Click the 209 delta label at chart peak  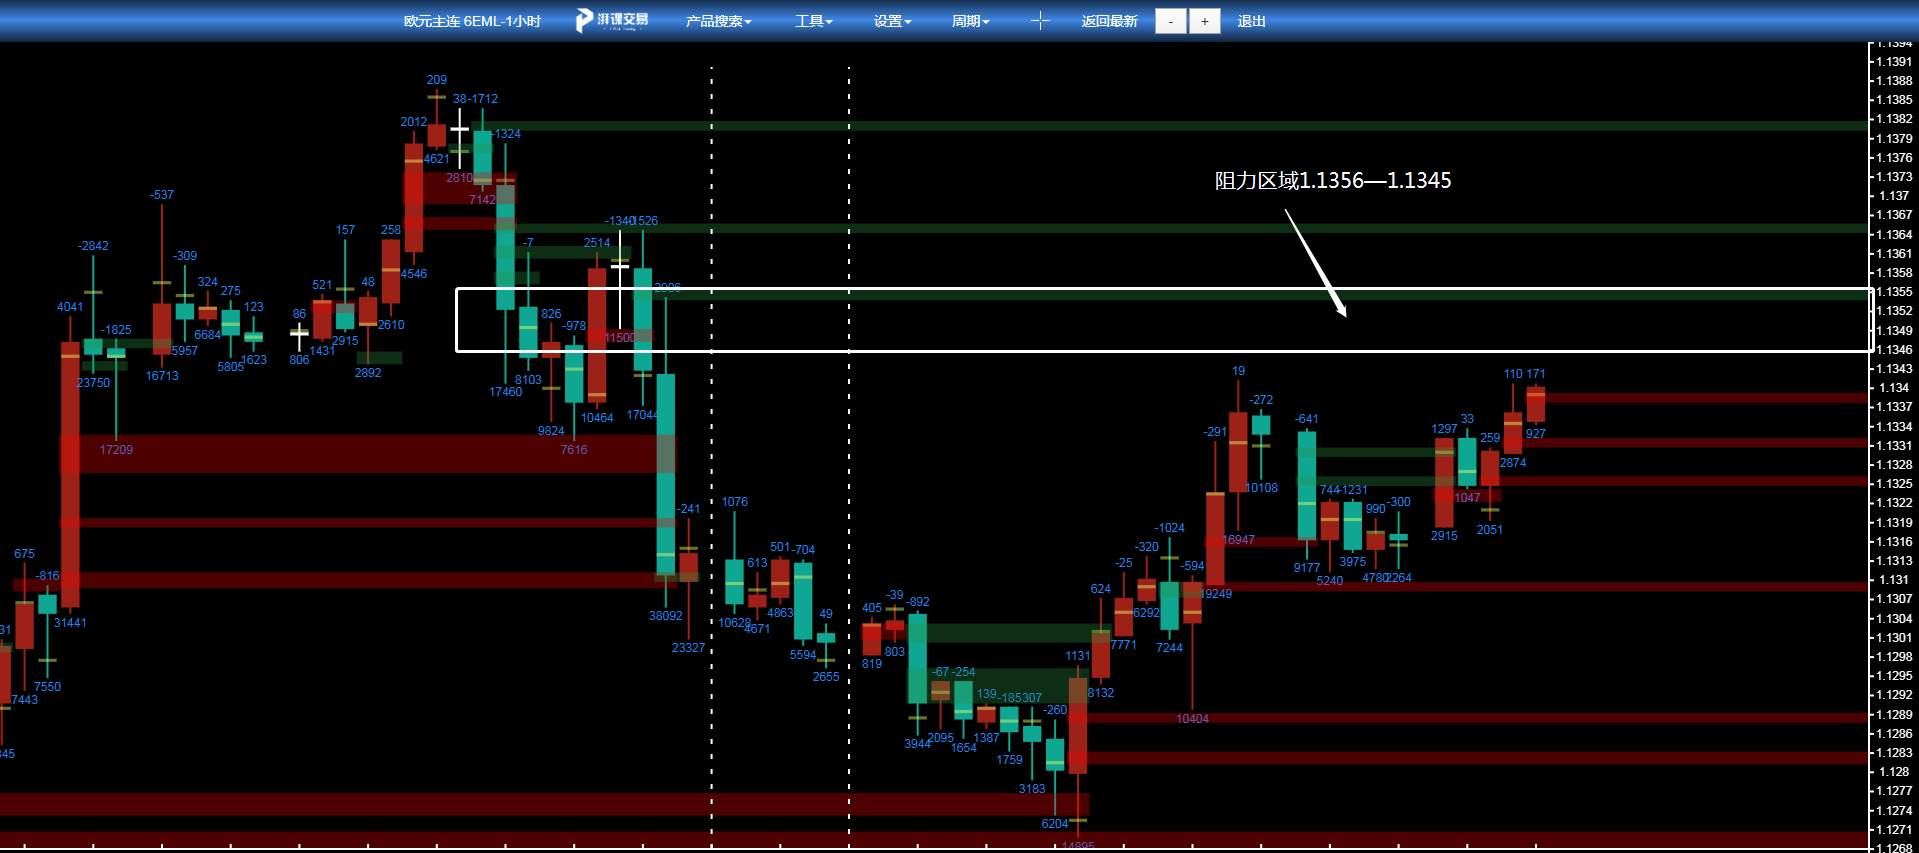tap(437, 80)
